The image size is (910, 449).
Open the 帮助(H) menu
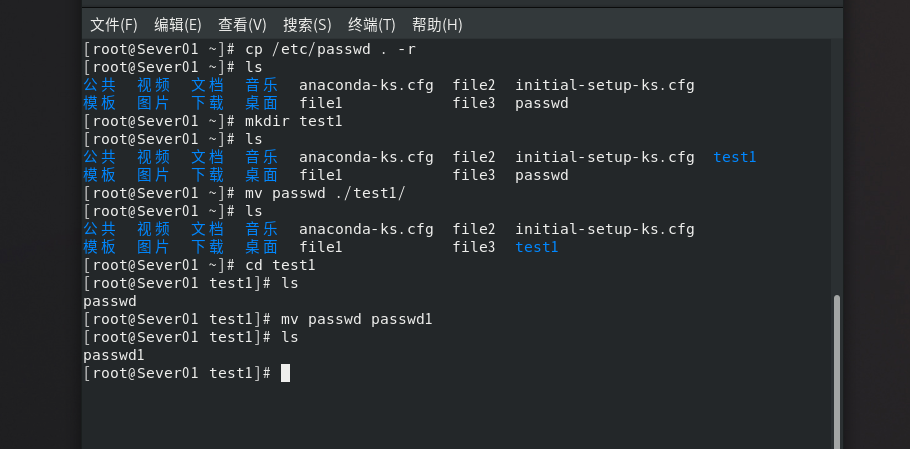point(437,24)
